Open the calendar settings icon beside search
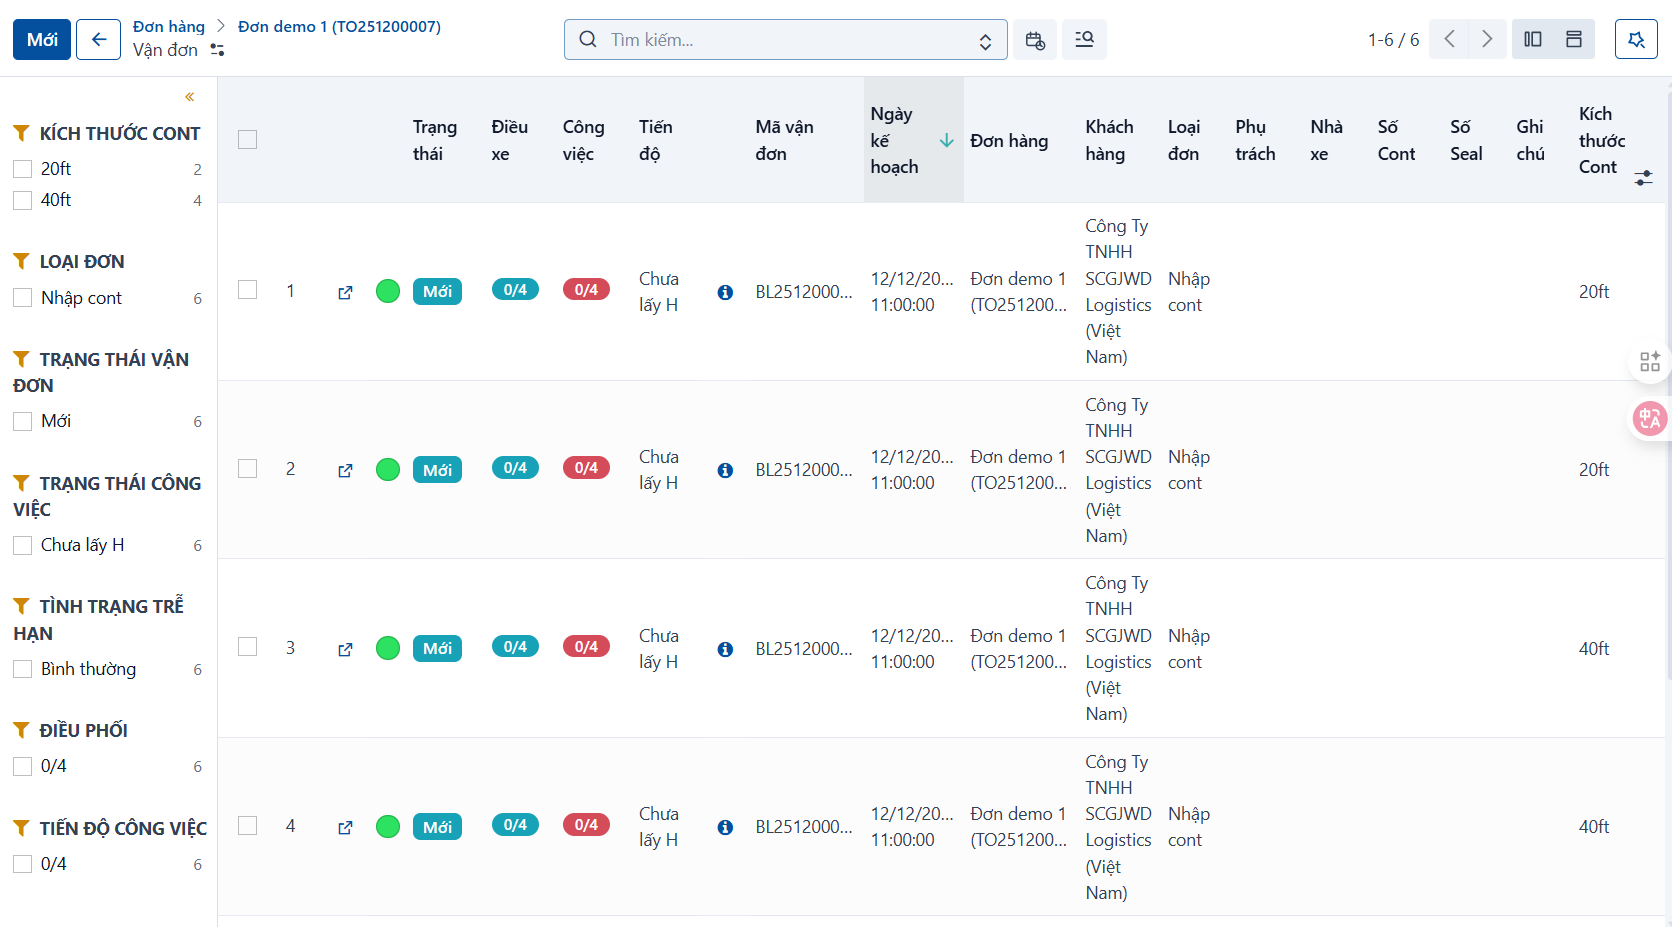Viewport: 1672px width, 927px height. [1035, 40]
